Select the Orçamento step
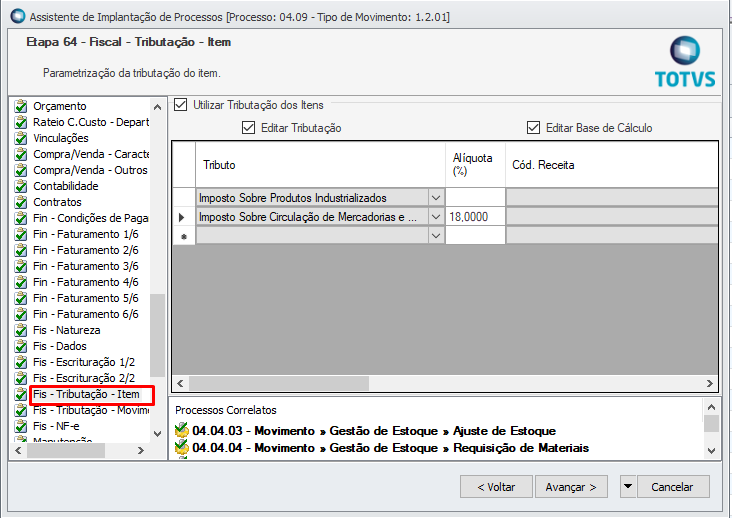 coord(60,106)
